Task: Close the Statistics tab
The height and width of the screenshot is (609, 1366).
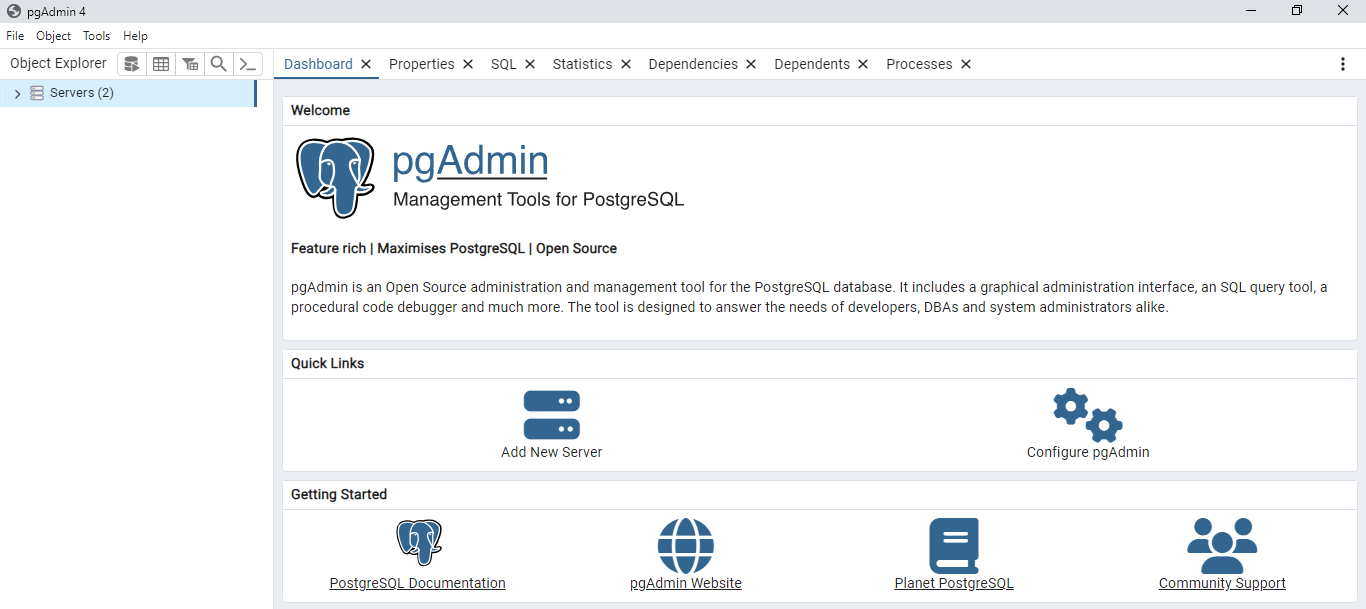Action: [x=626, y=64]
